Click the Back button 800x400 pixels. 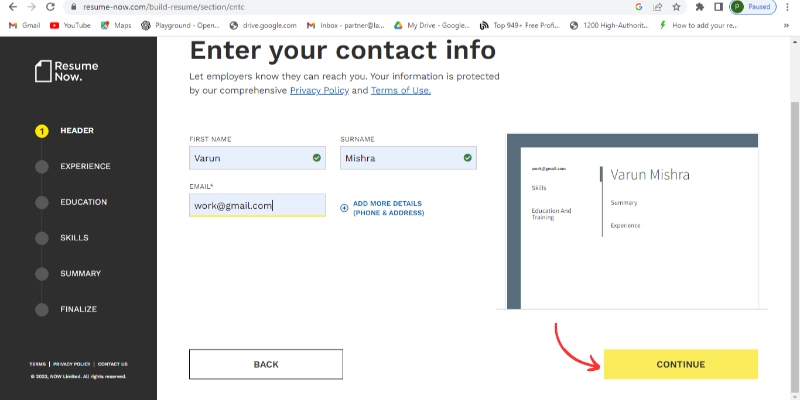(266, 364)
